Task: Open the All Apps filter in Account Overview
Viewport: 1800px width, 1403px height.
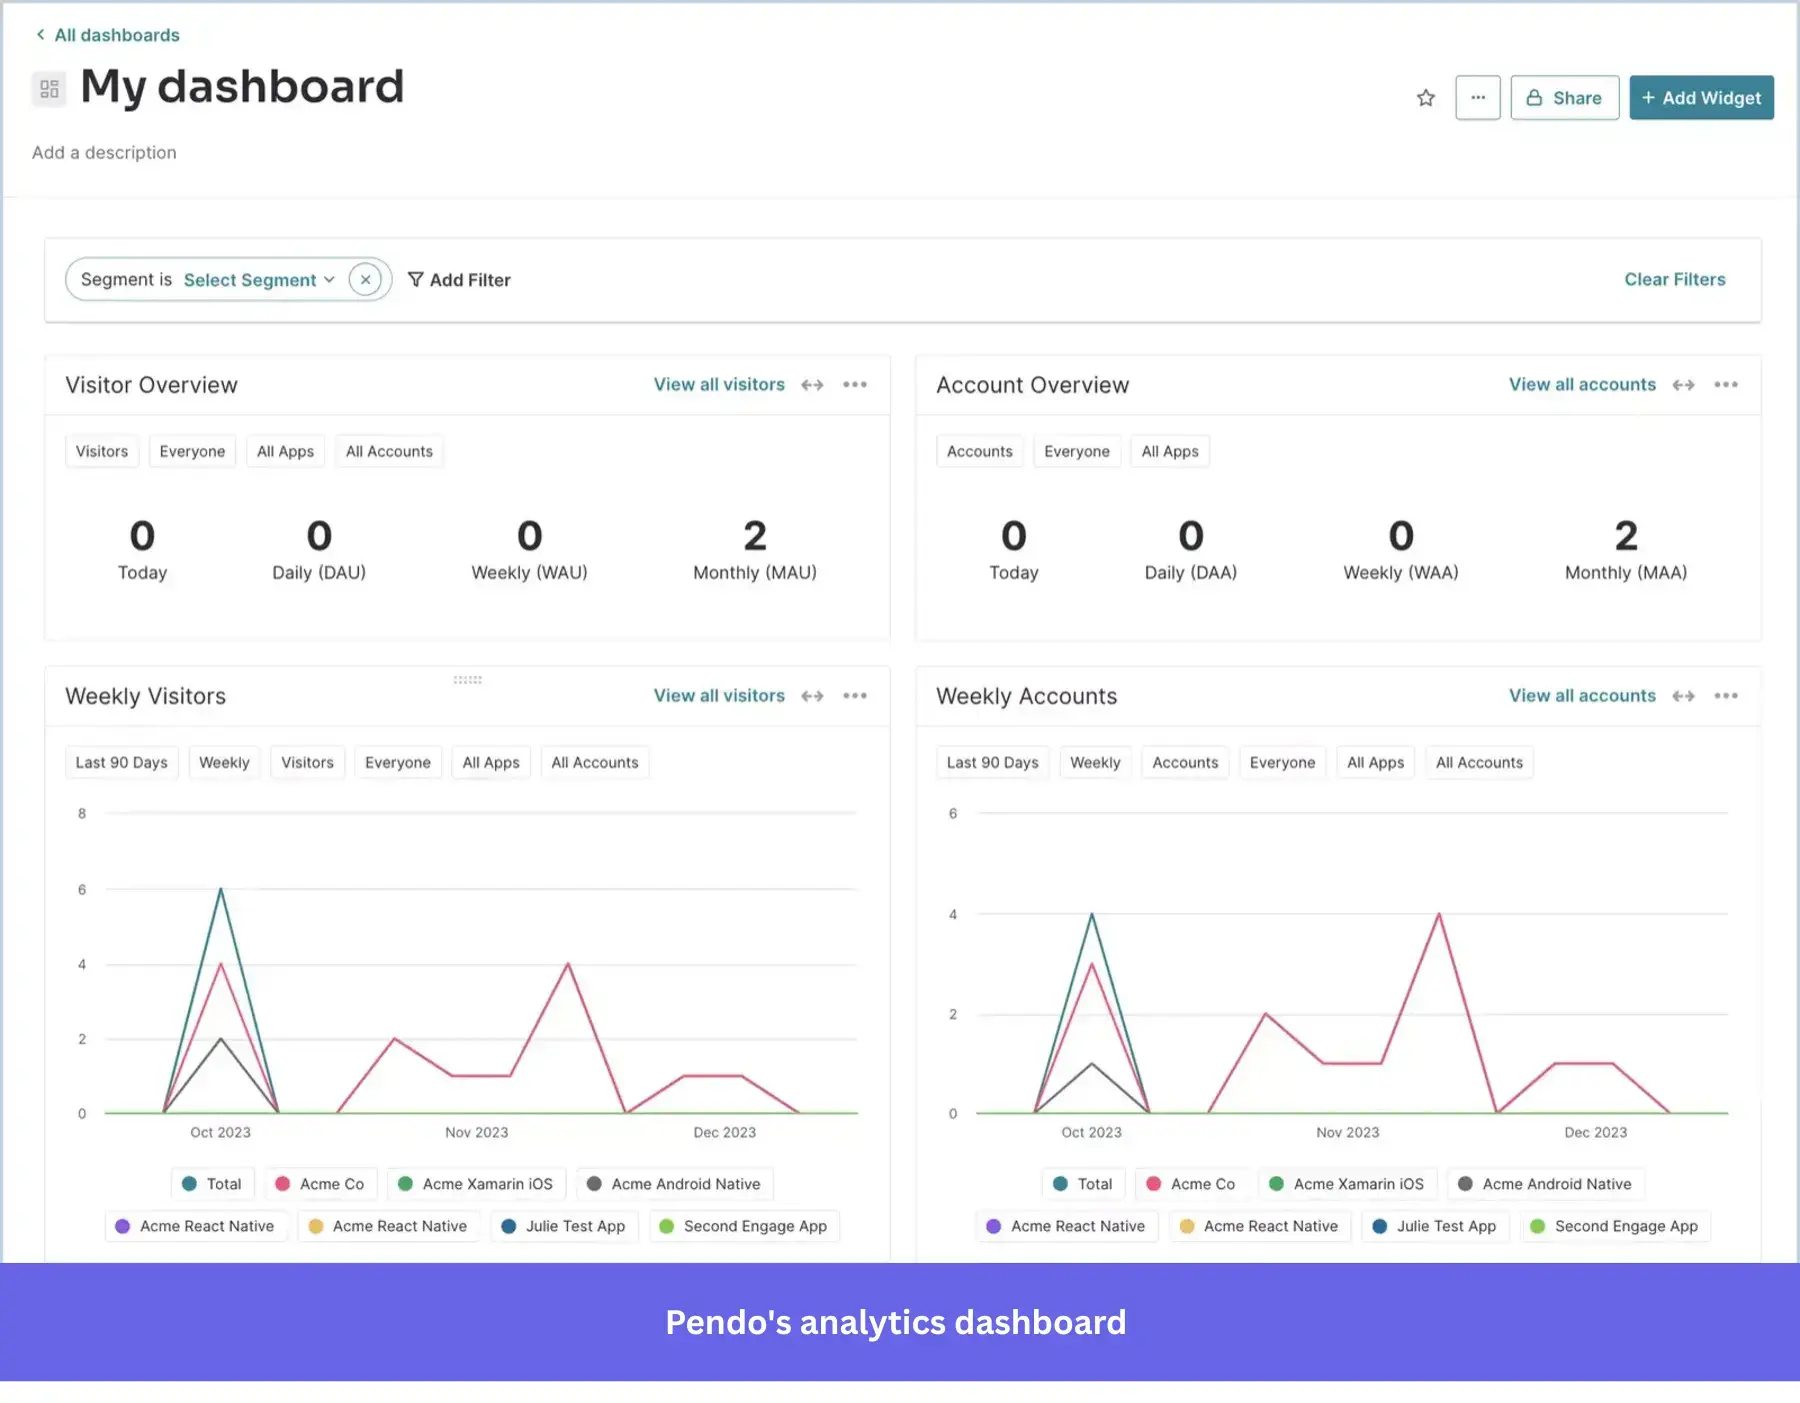Action: [x=1169, y=451]
